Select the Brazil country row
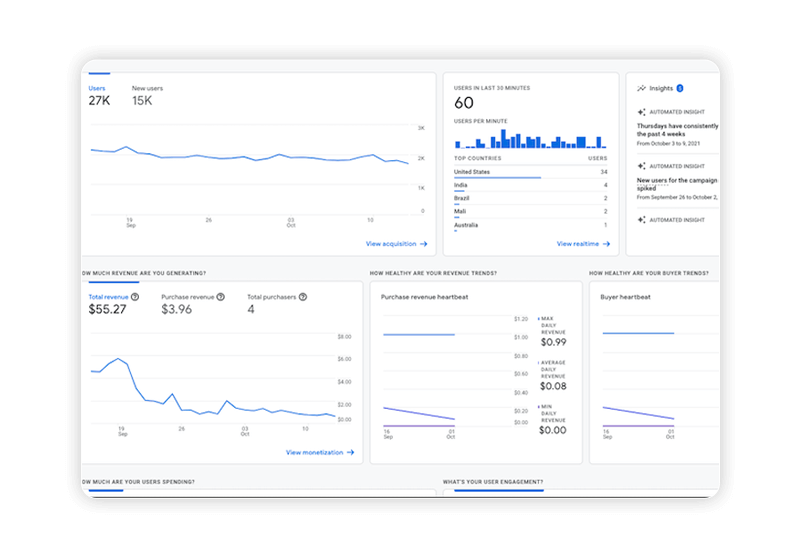 (531, 199)
